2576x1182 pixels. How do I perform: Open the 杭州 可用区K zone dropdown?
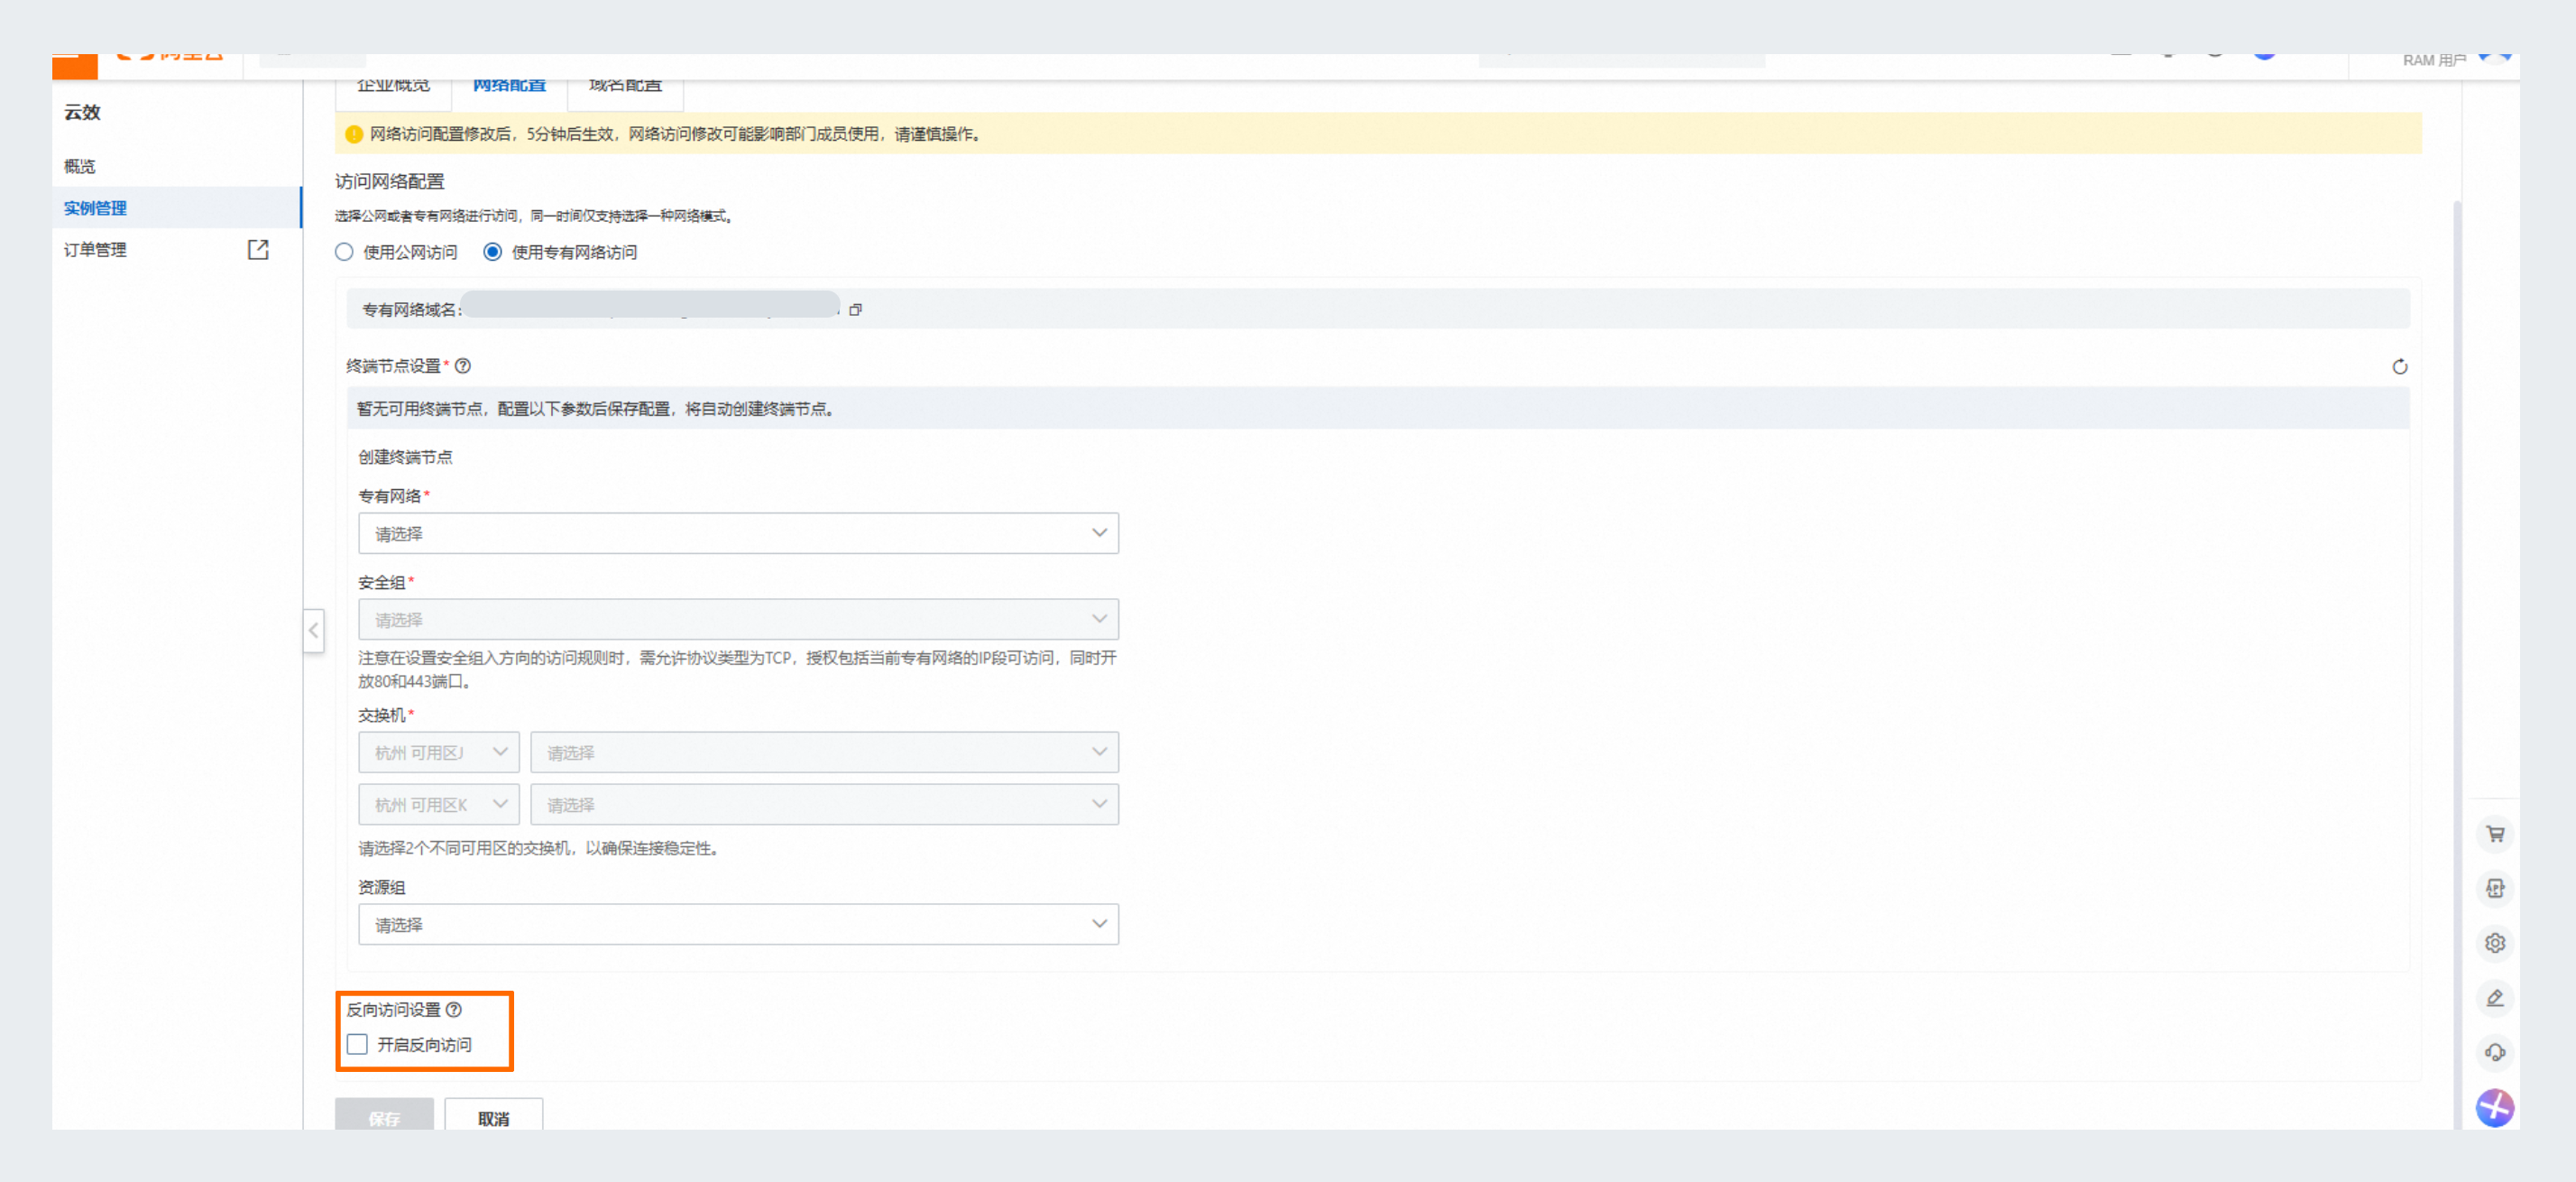(438, 804)
